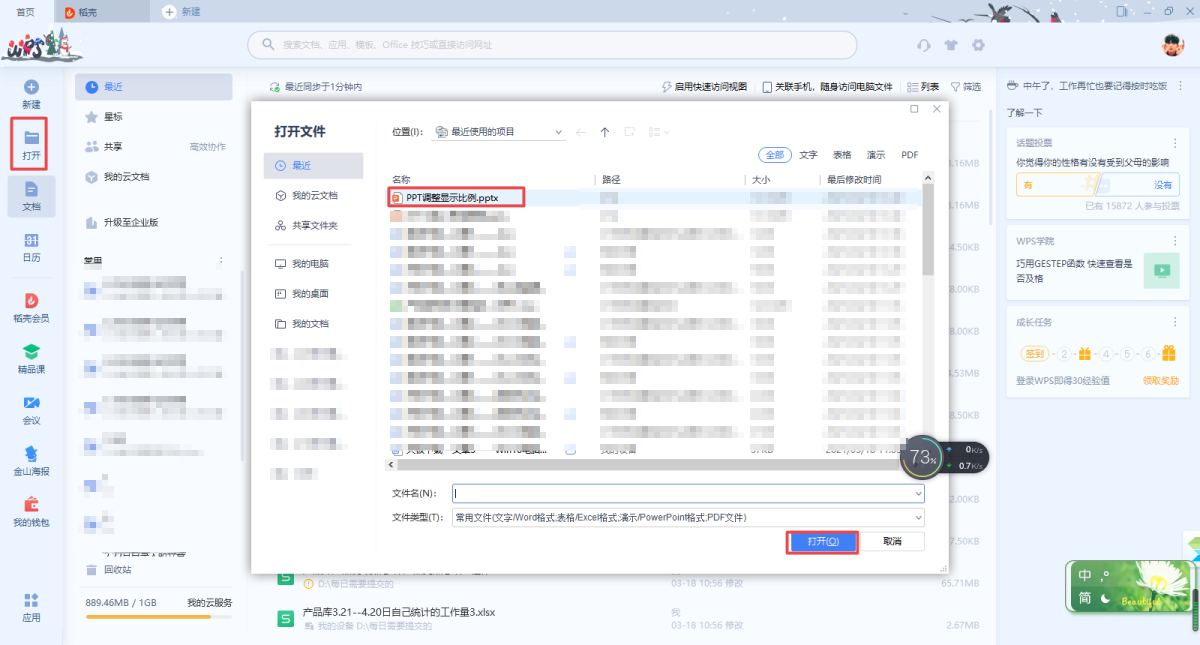Open 金山海报 from the left sidebar
Viewport: 1200px width, 645px height.
31,453
